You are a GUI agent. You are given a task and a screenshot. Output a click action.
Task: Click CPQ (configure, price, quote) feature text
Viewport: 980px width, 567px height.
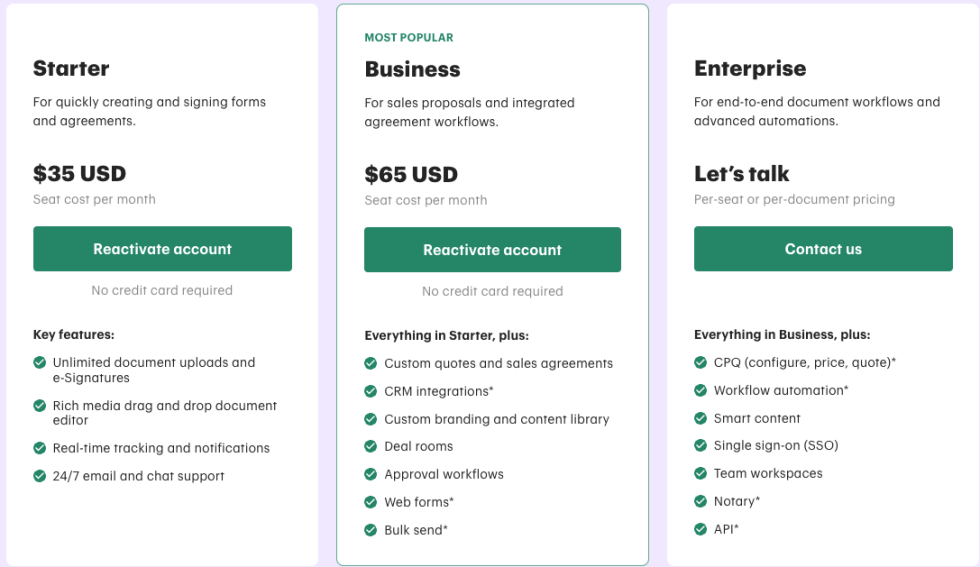(805, 363)
